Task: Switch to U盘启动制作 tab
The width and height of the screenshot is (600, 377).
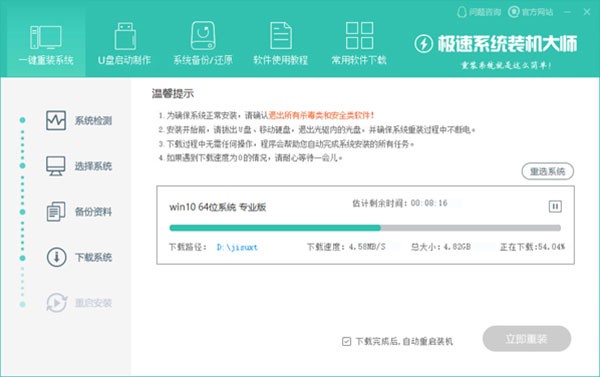Action: click(124, 45)
